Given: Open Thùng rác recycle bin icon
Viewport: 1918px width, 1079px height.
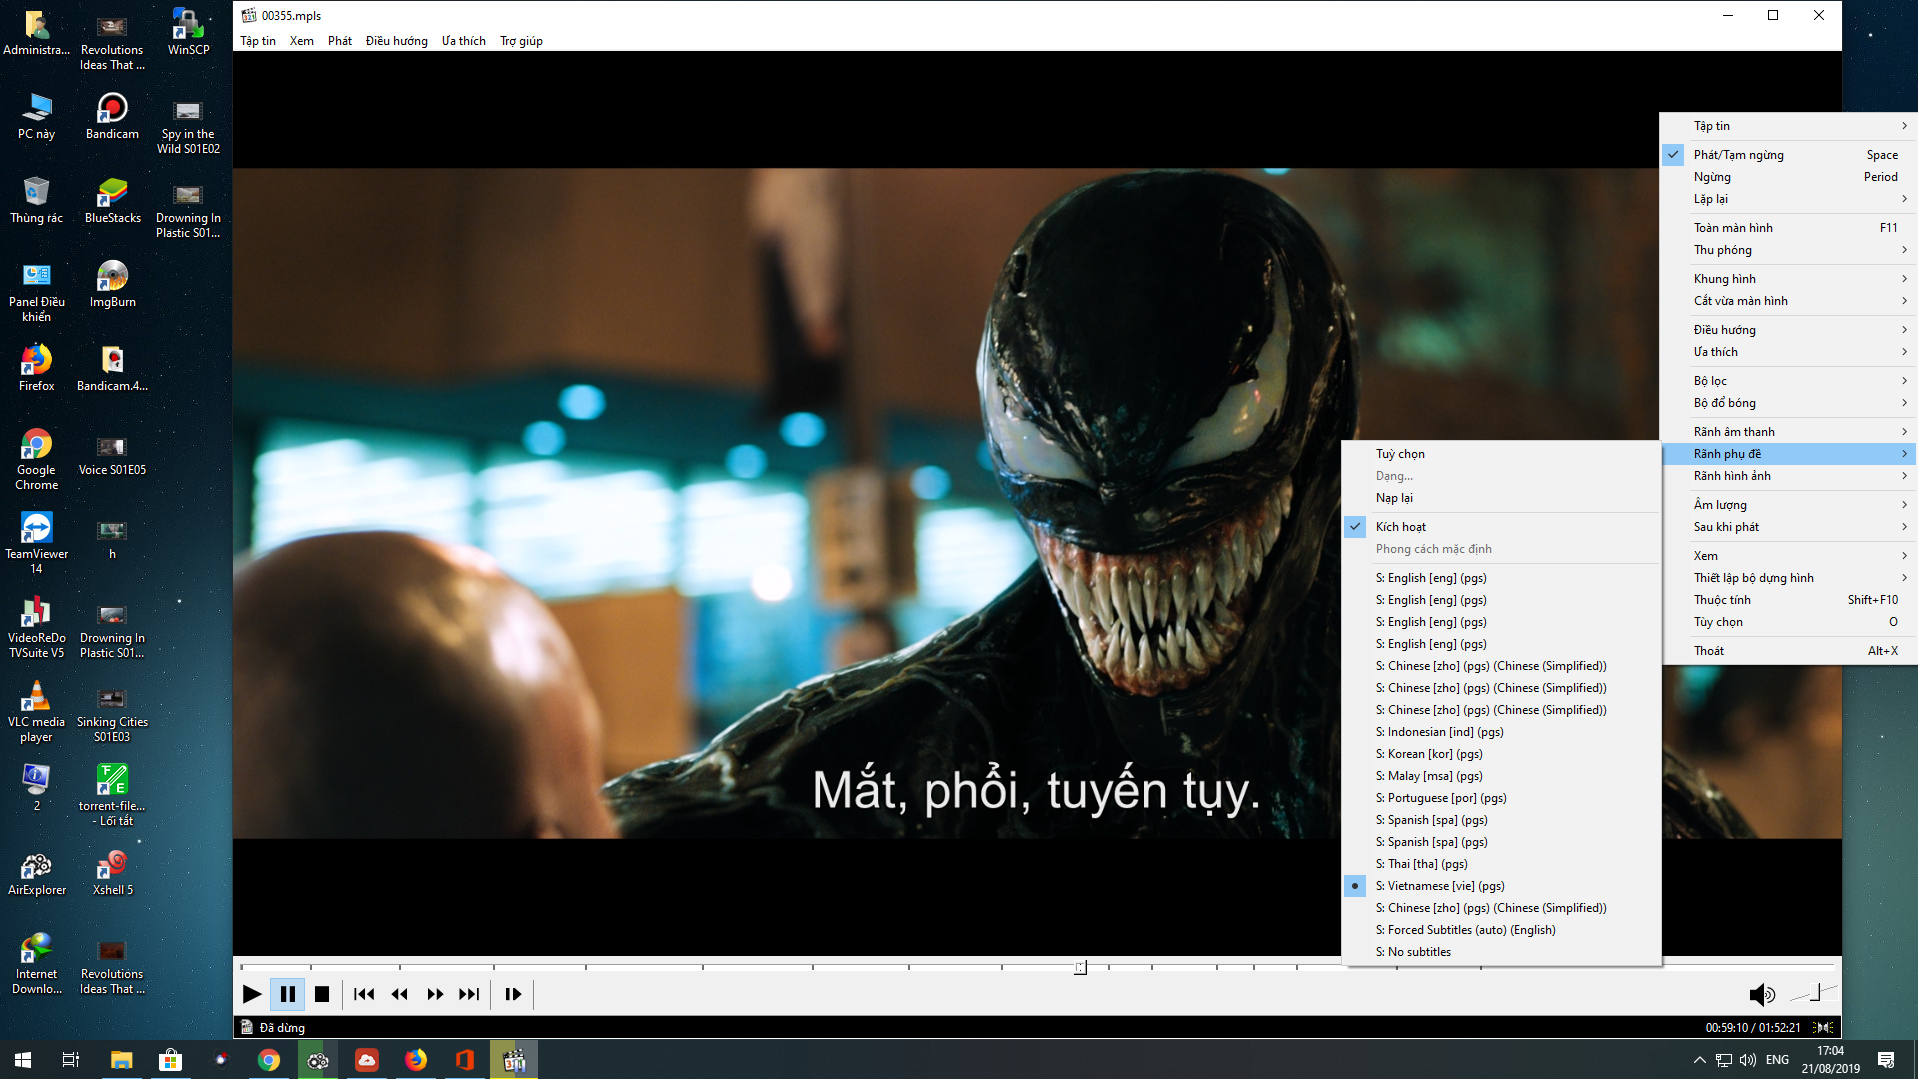Looking at the screenshot, I should pos(37,201).
